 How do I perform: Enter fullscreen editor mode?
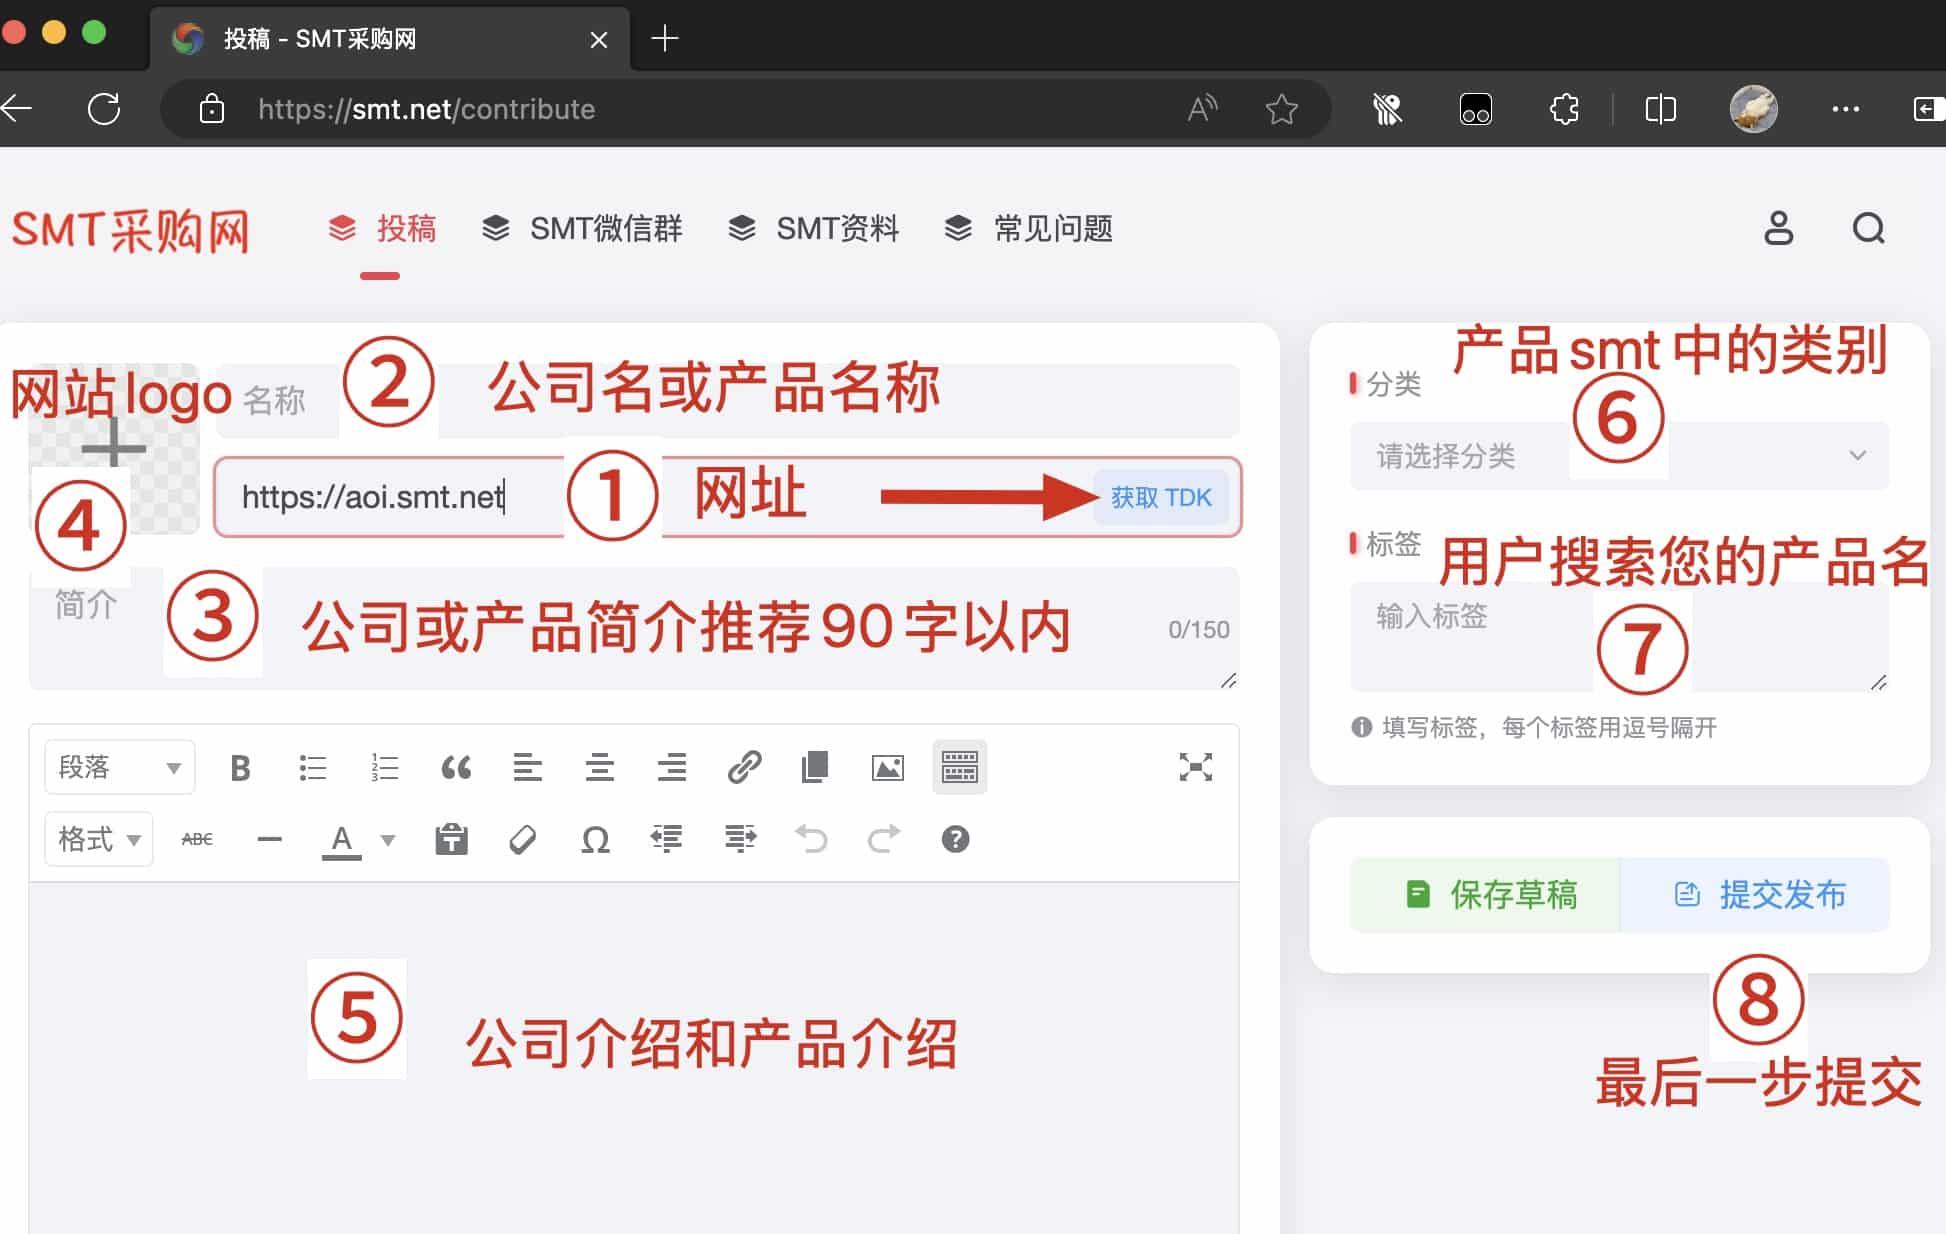tap(1195, 768)
